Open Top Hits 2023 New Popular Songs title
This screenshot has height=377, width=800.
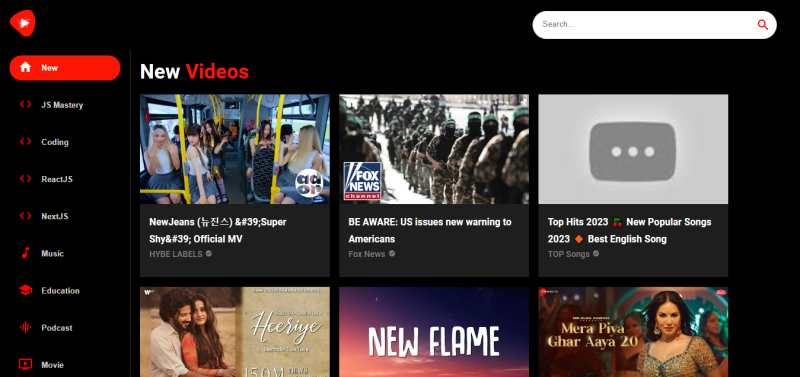pyautogui.click(x=629, y=231)
